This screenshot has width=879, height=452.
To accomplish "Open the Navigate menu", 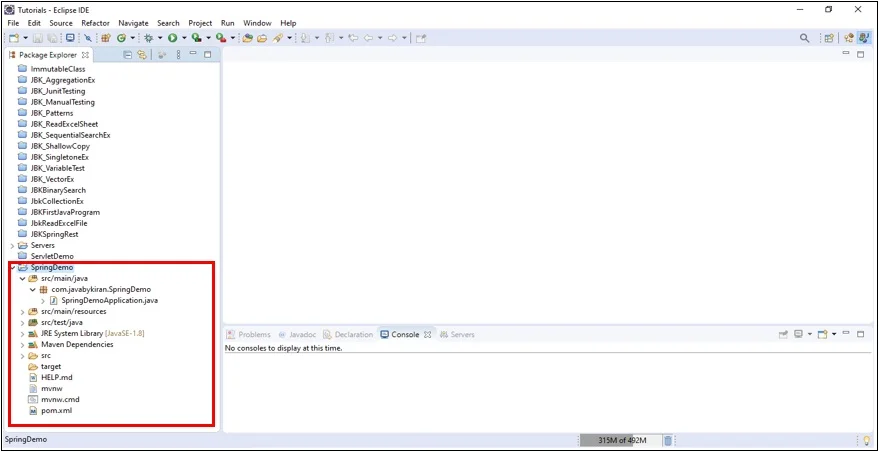I will pyautogui.click(x=133, y=23).
